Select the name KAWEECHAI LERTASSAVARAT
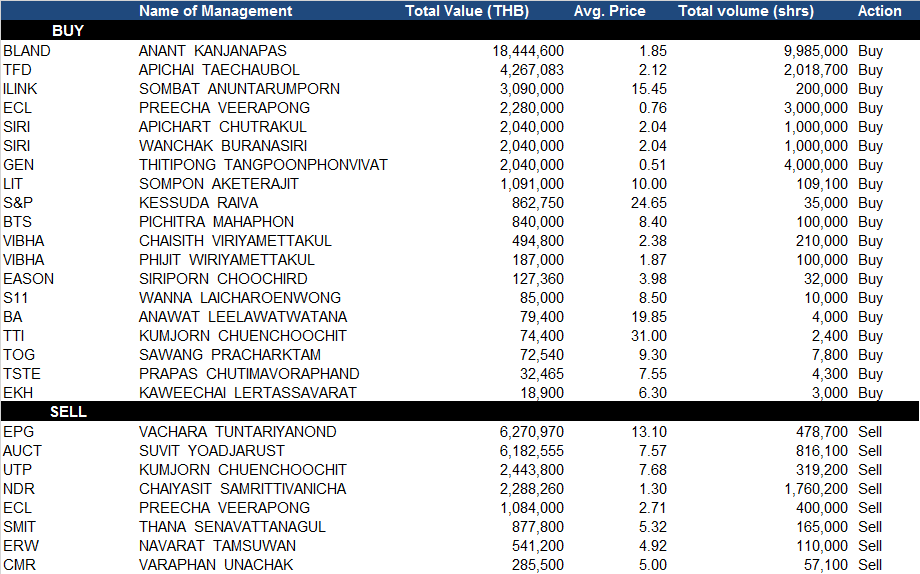 coord(248,393)
